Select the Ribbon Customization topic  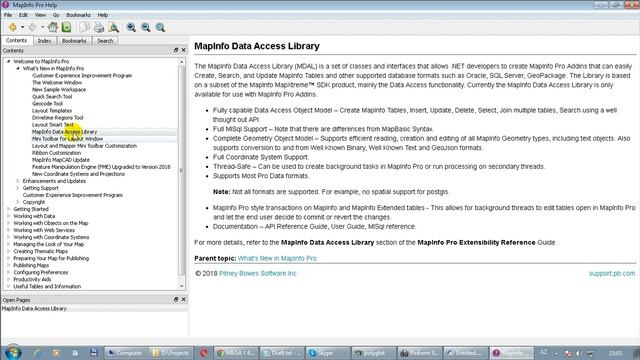(56, 153)
